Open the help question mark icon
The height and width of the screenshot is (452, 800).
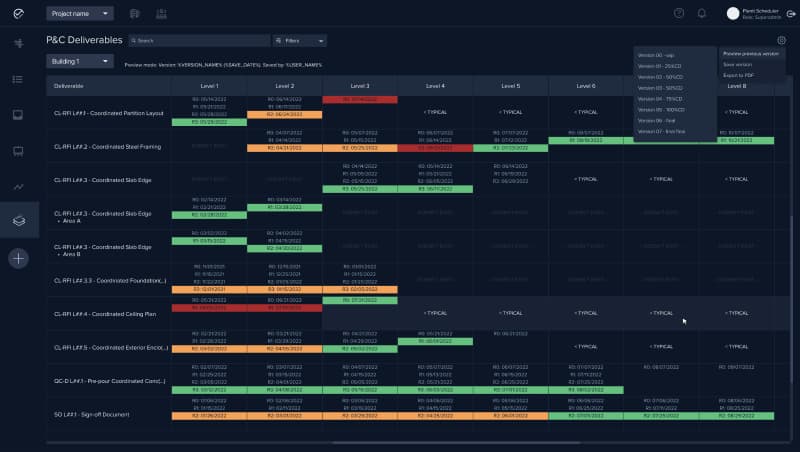point(679,13)
